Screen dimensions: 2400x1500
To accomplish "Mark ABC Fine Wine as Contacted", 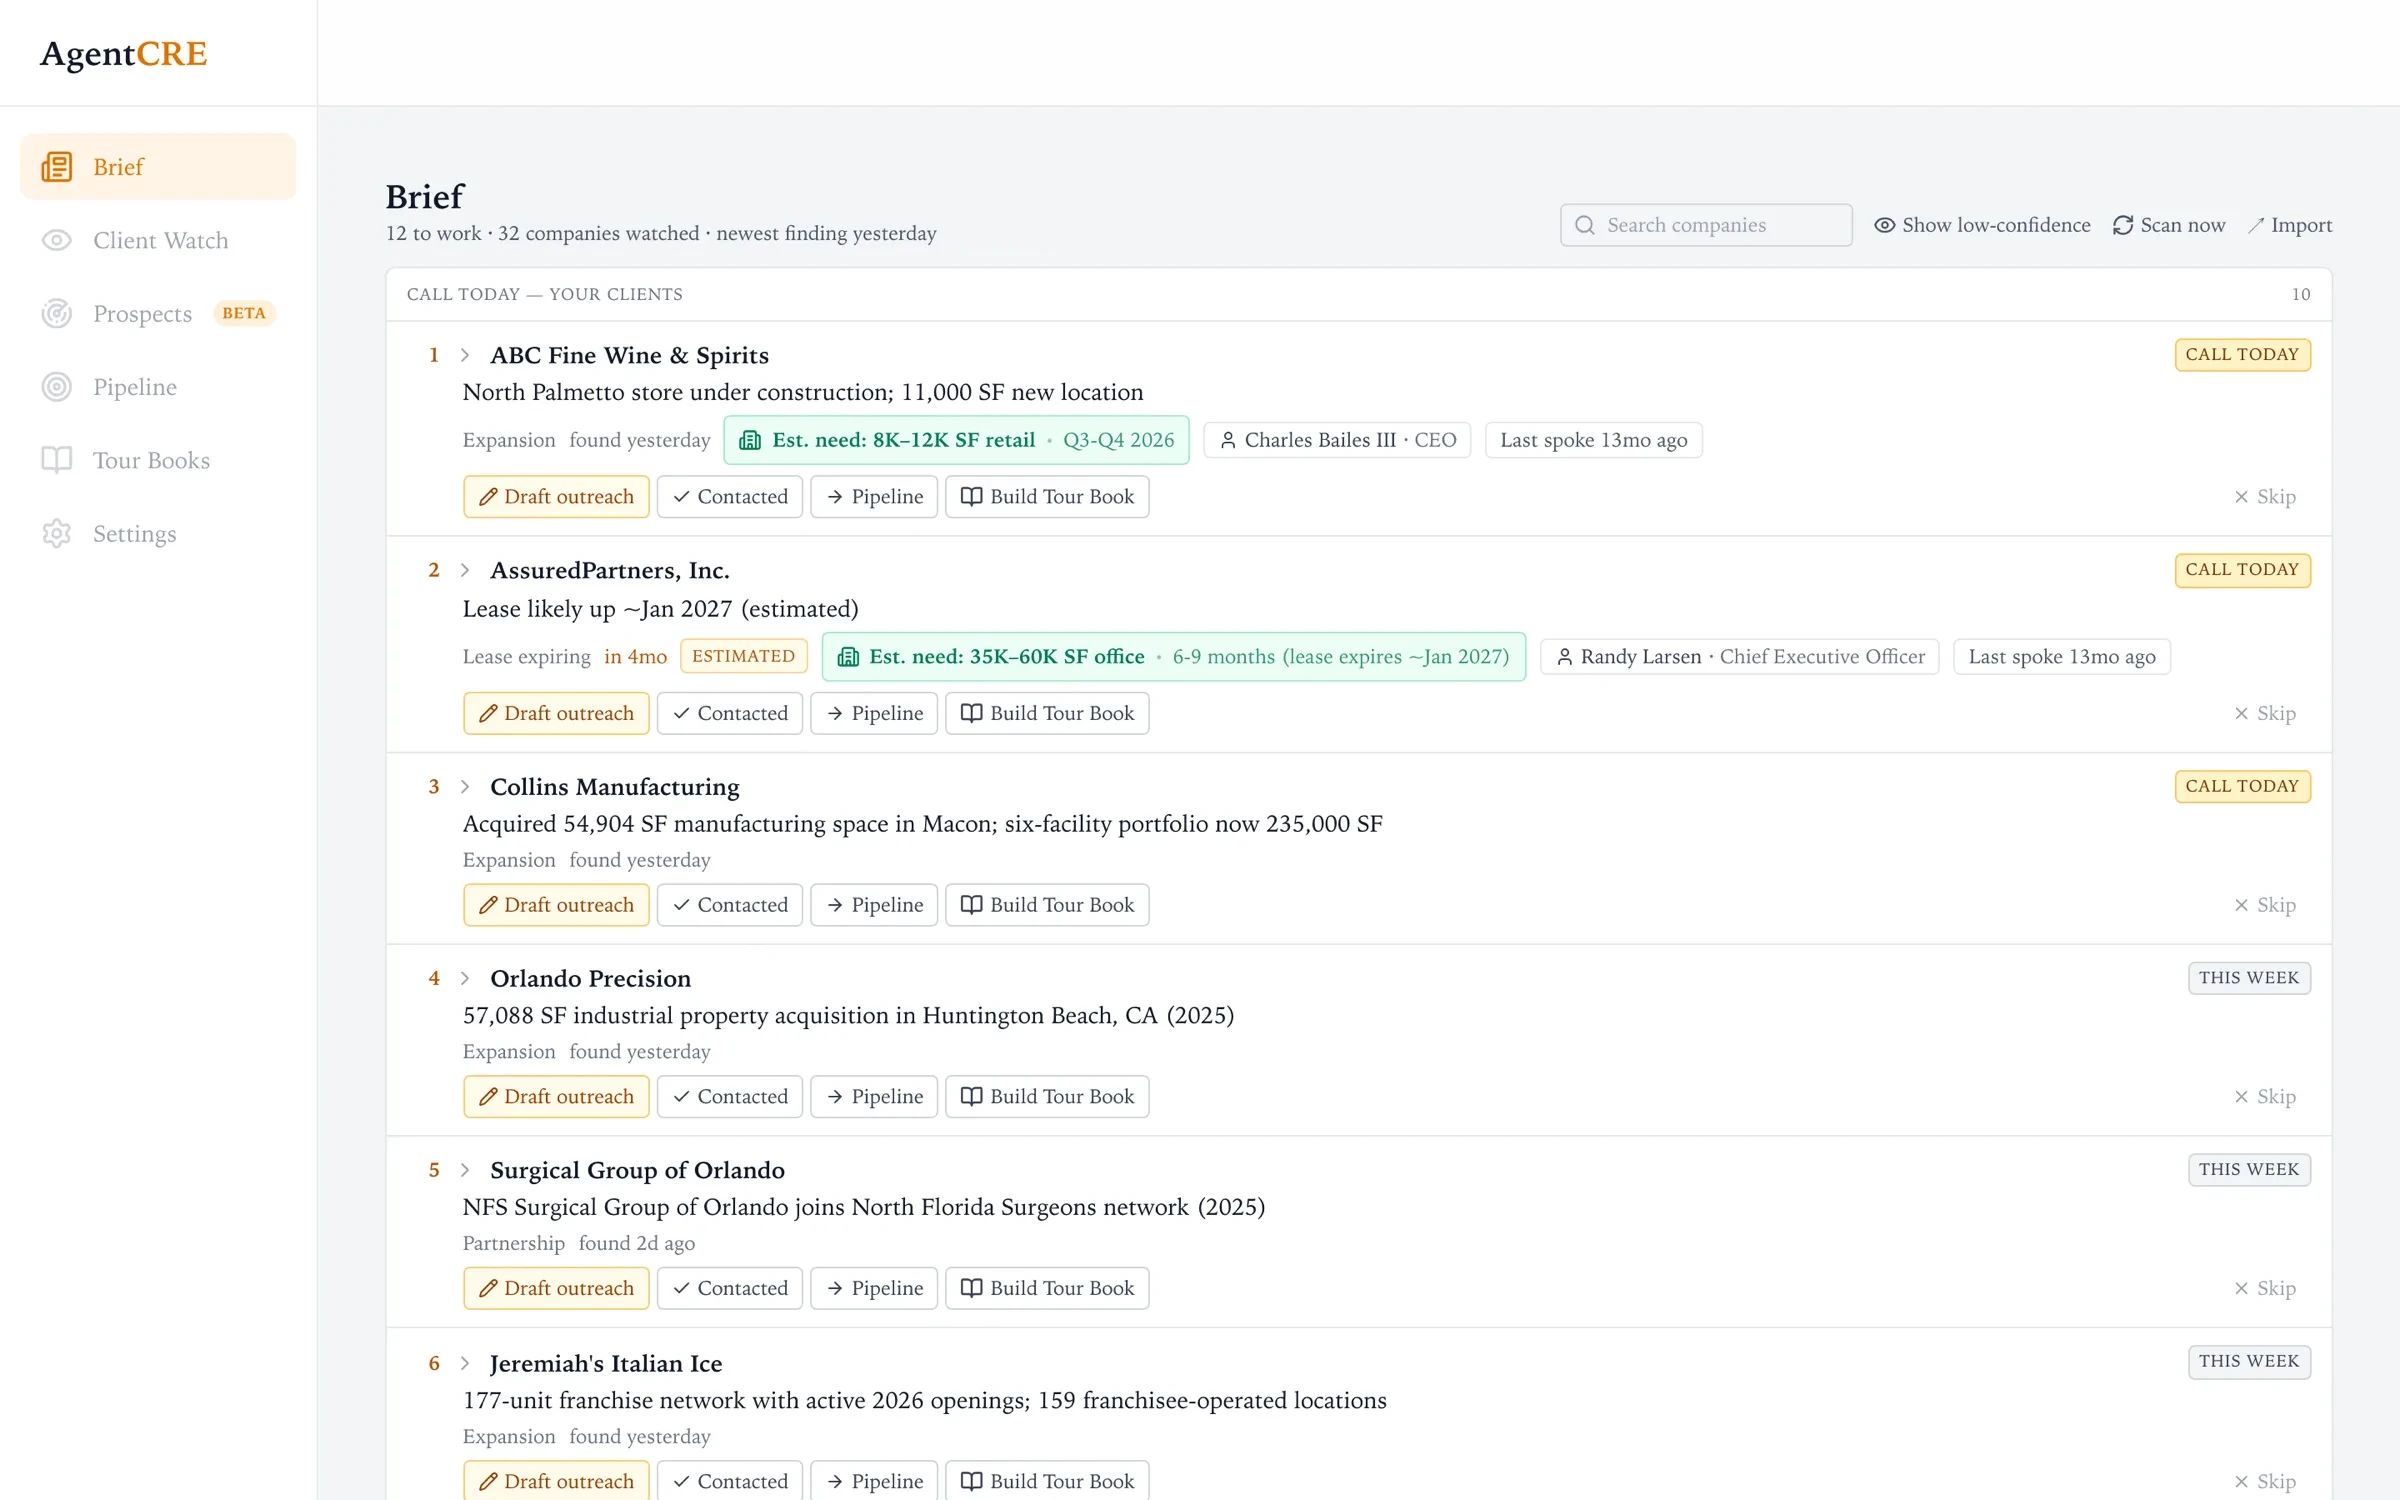I will coord(730,497).
